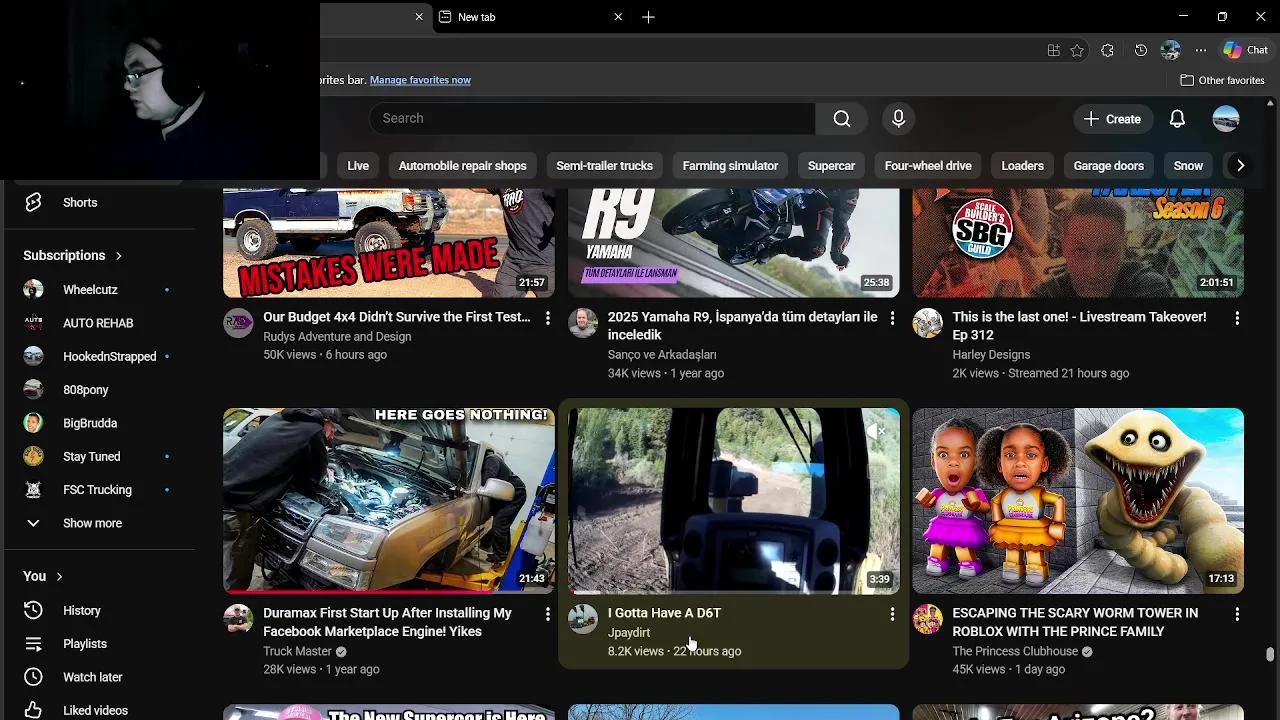Play the Mistakes Were Made 4x4 thumbnail
The height and width of the screenshot is (720, 1280).
pyautogui.click(x=389, y=243)
